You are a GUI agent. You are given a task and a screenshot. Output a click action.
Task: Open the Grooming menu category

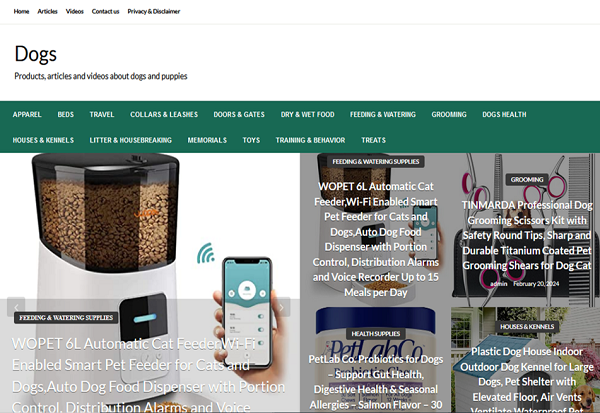(449, 114)
